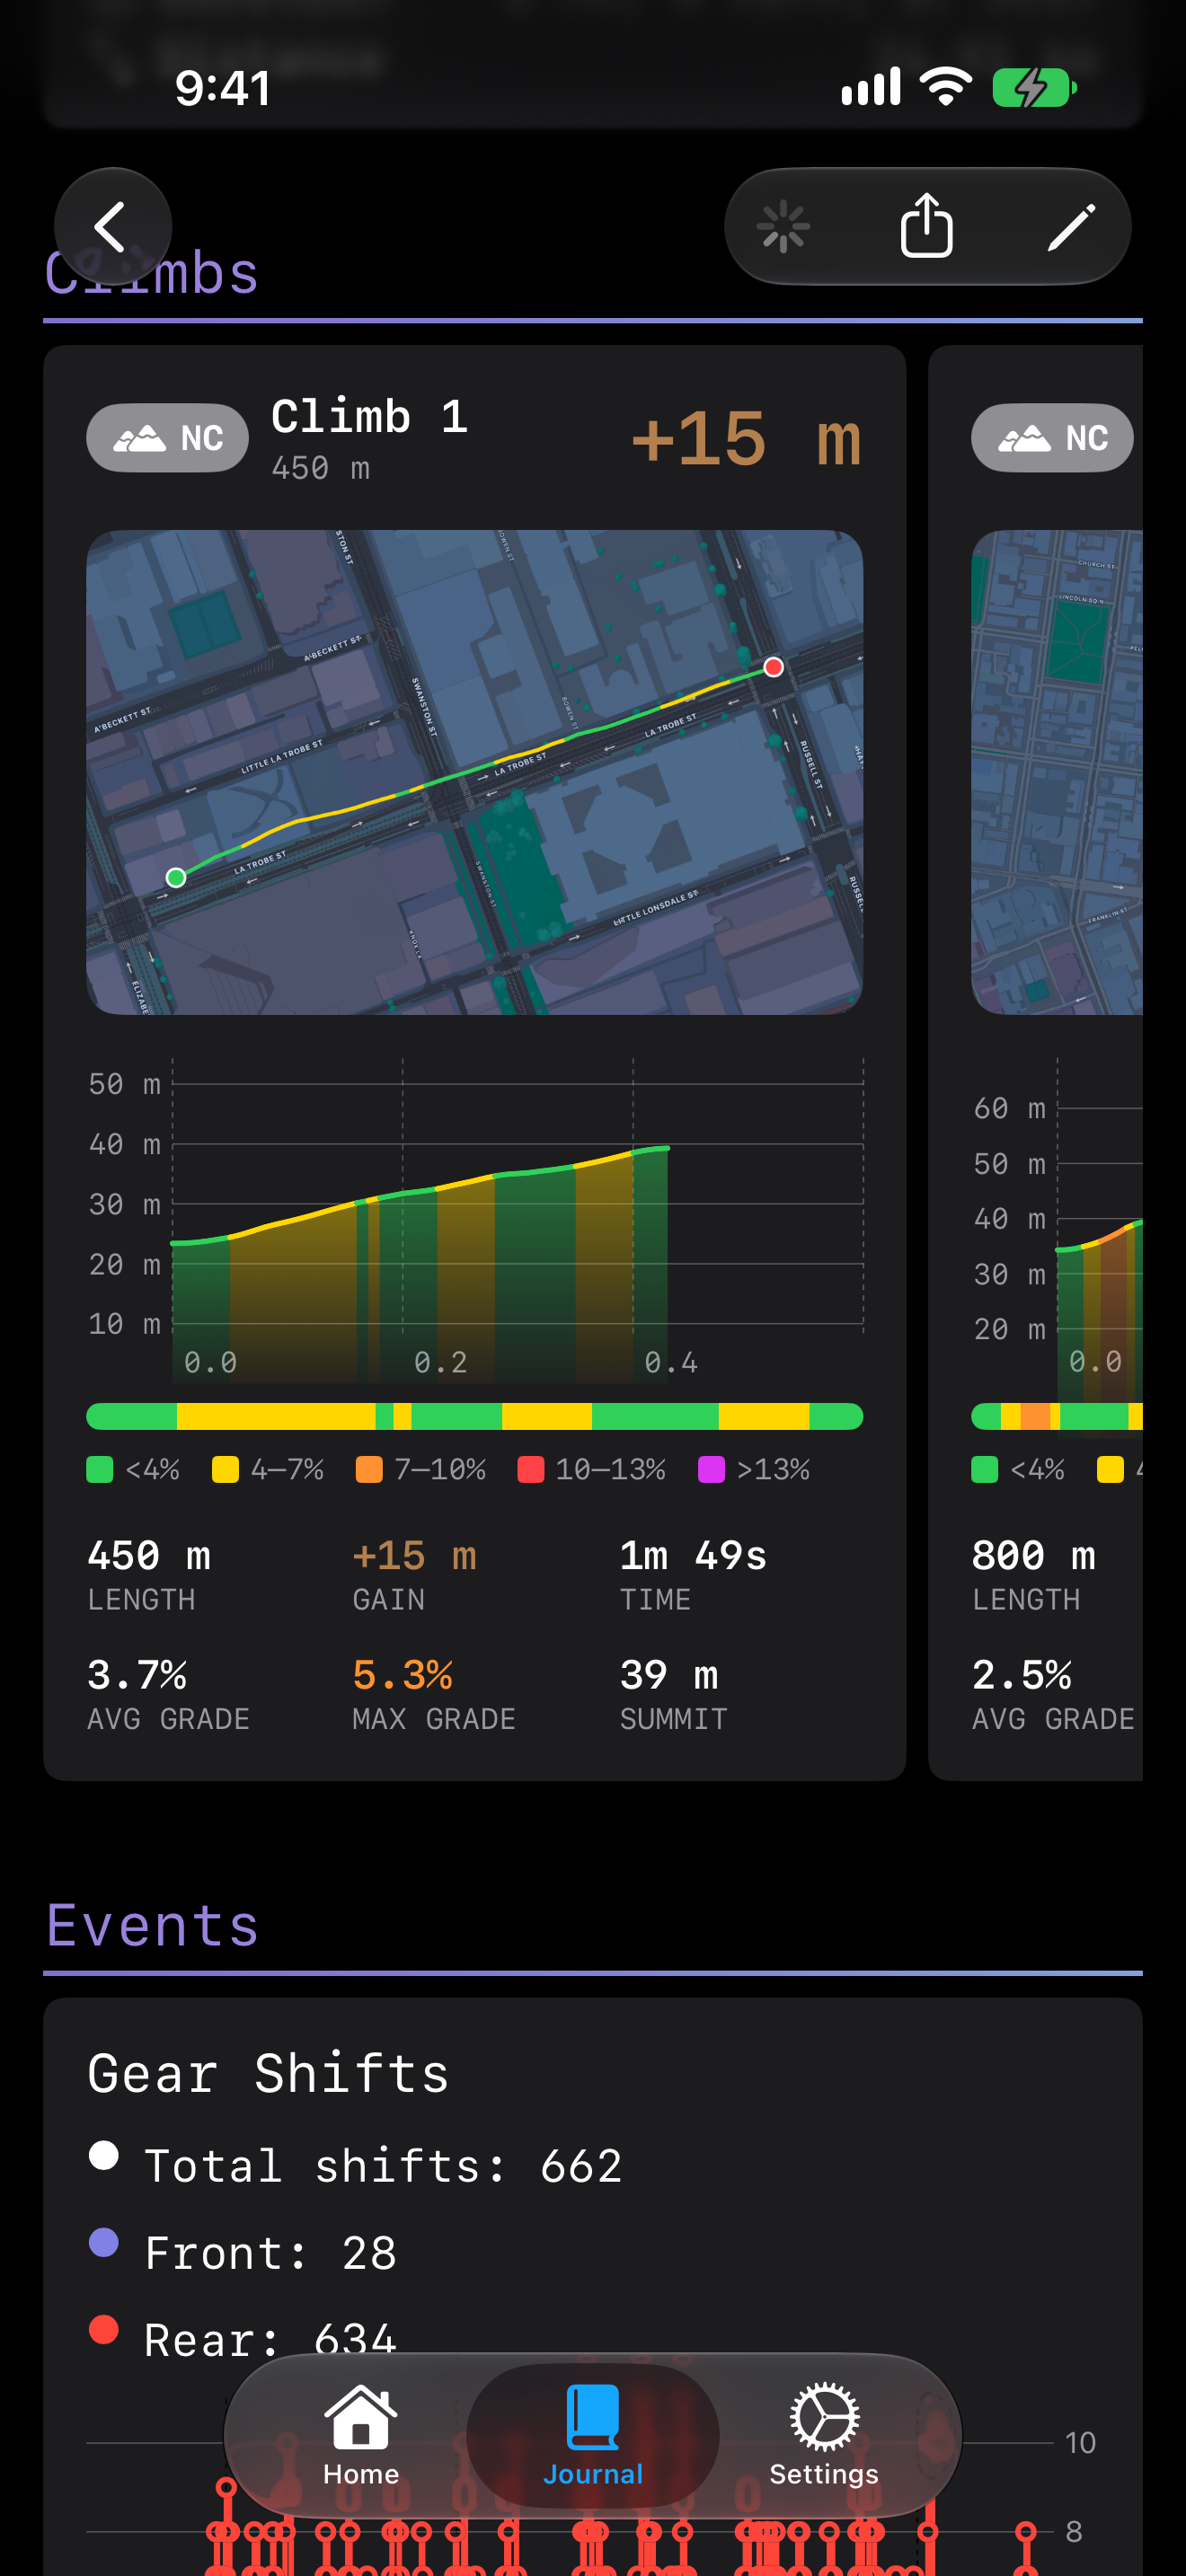
Task: Tap the NC mountain badge on Climb 1
Action: pos(167,438)
